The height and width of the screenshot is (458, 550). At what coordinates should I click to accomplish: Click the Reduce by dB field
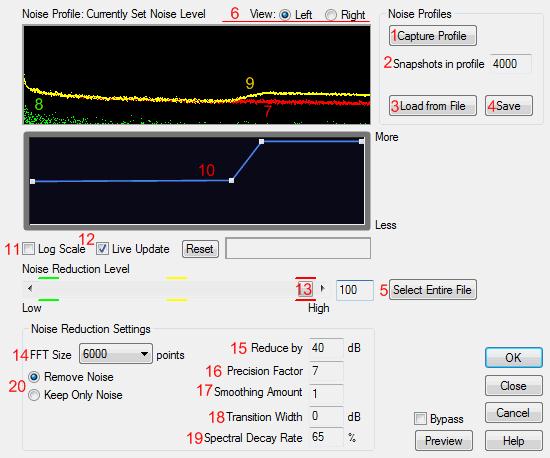coord(326,348)
